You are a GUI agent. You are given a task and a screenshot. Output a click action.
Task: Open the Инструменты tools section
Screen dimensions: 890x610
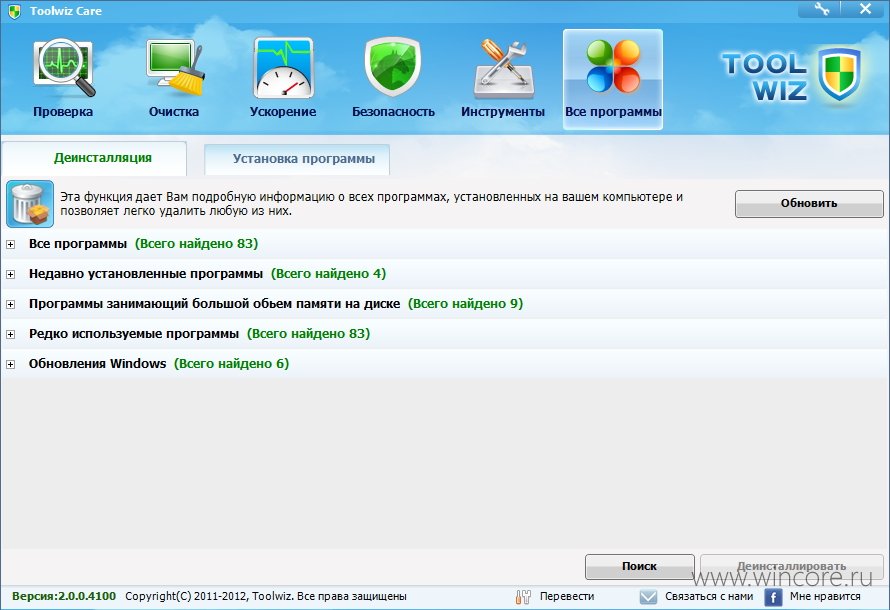(503, 79)
